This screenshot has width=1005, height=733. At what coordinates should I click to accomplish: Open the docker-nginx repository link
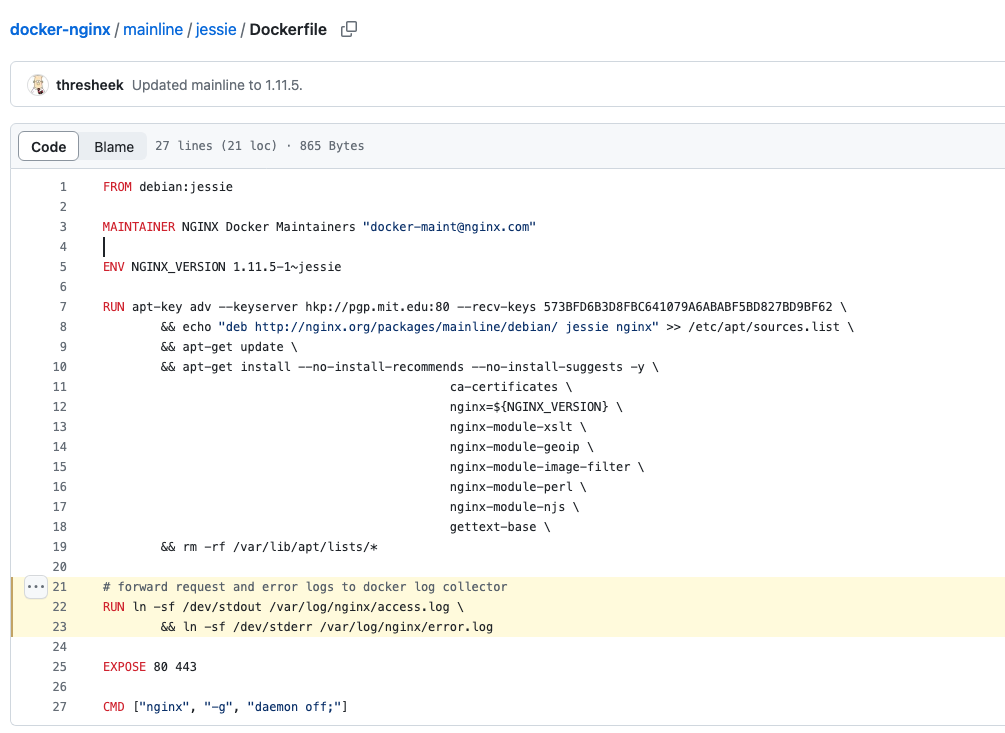(60, 29)
